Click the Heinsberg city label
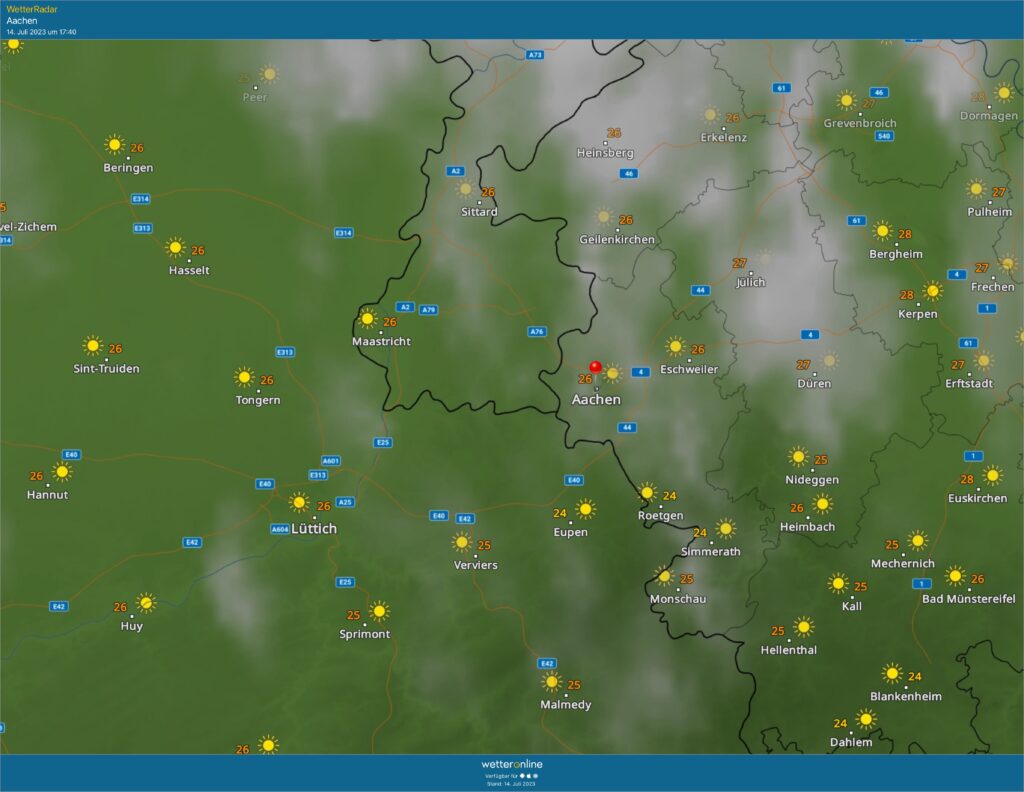Viewport: 1024px width, 792px height. pyautogui.click(x=605, y=153)
